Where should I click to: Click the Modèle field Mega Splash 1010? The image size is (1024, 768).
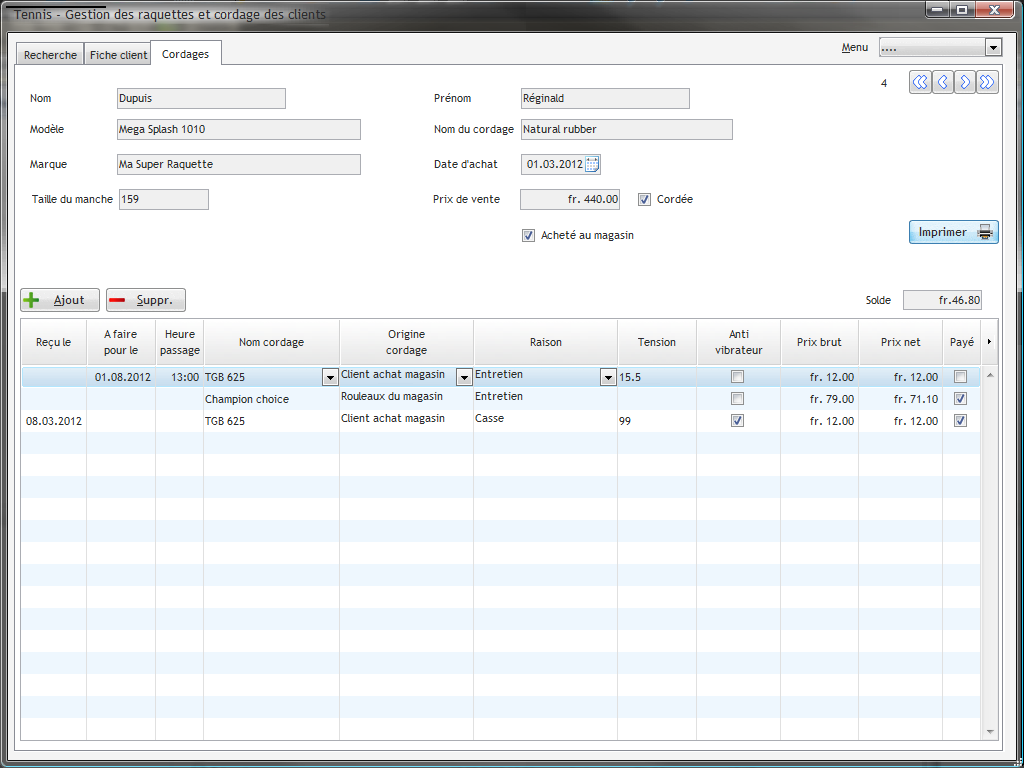[x=238, y=129]
